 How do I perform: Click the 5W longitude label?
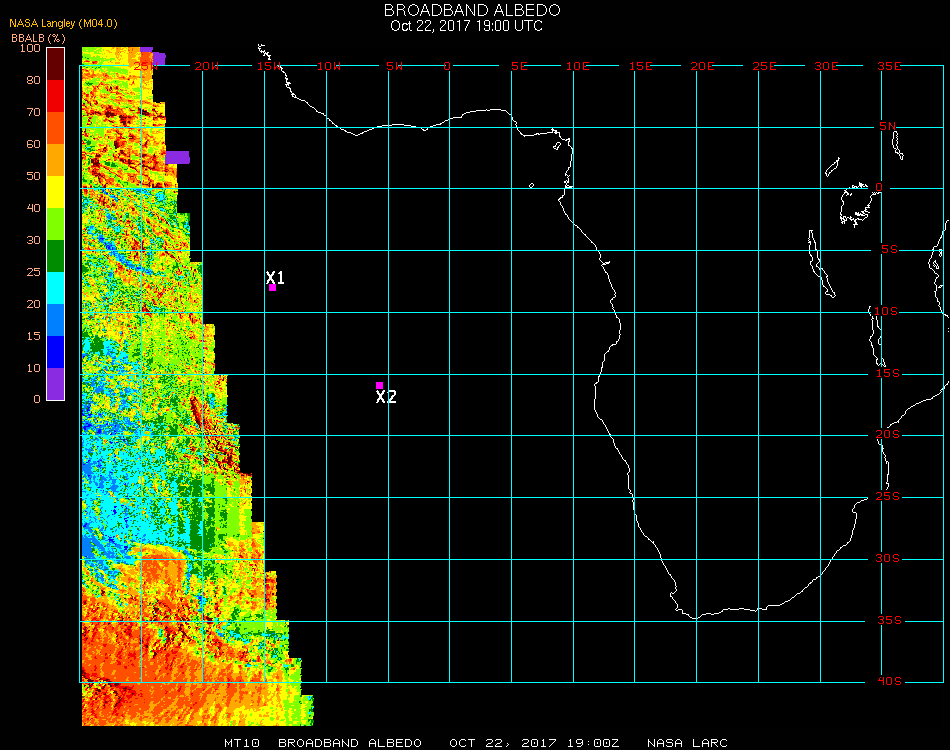click(394, 66)
